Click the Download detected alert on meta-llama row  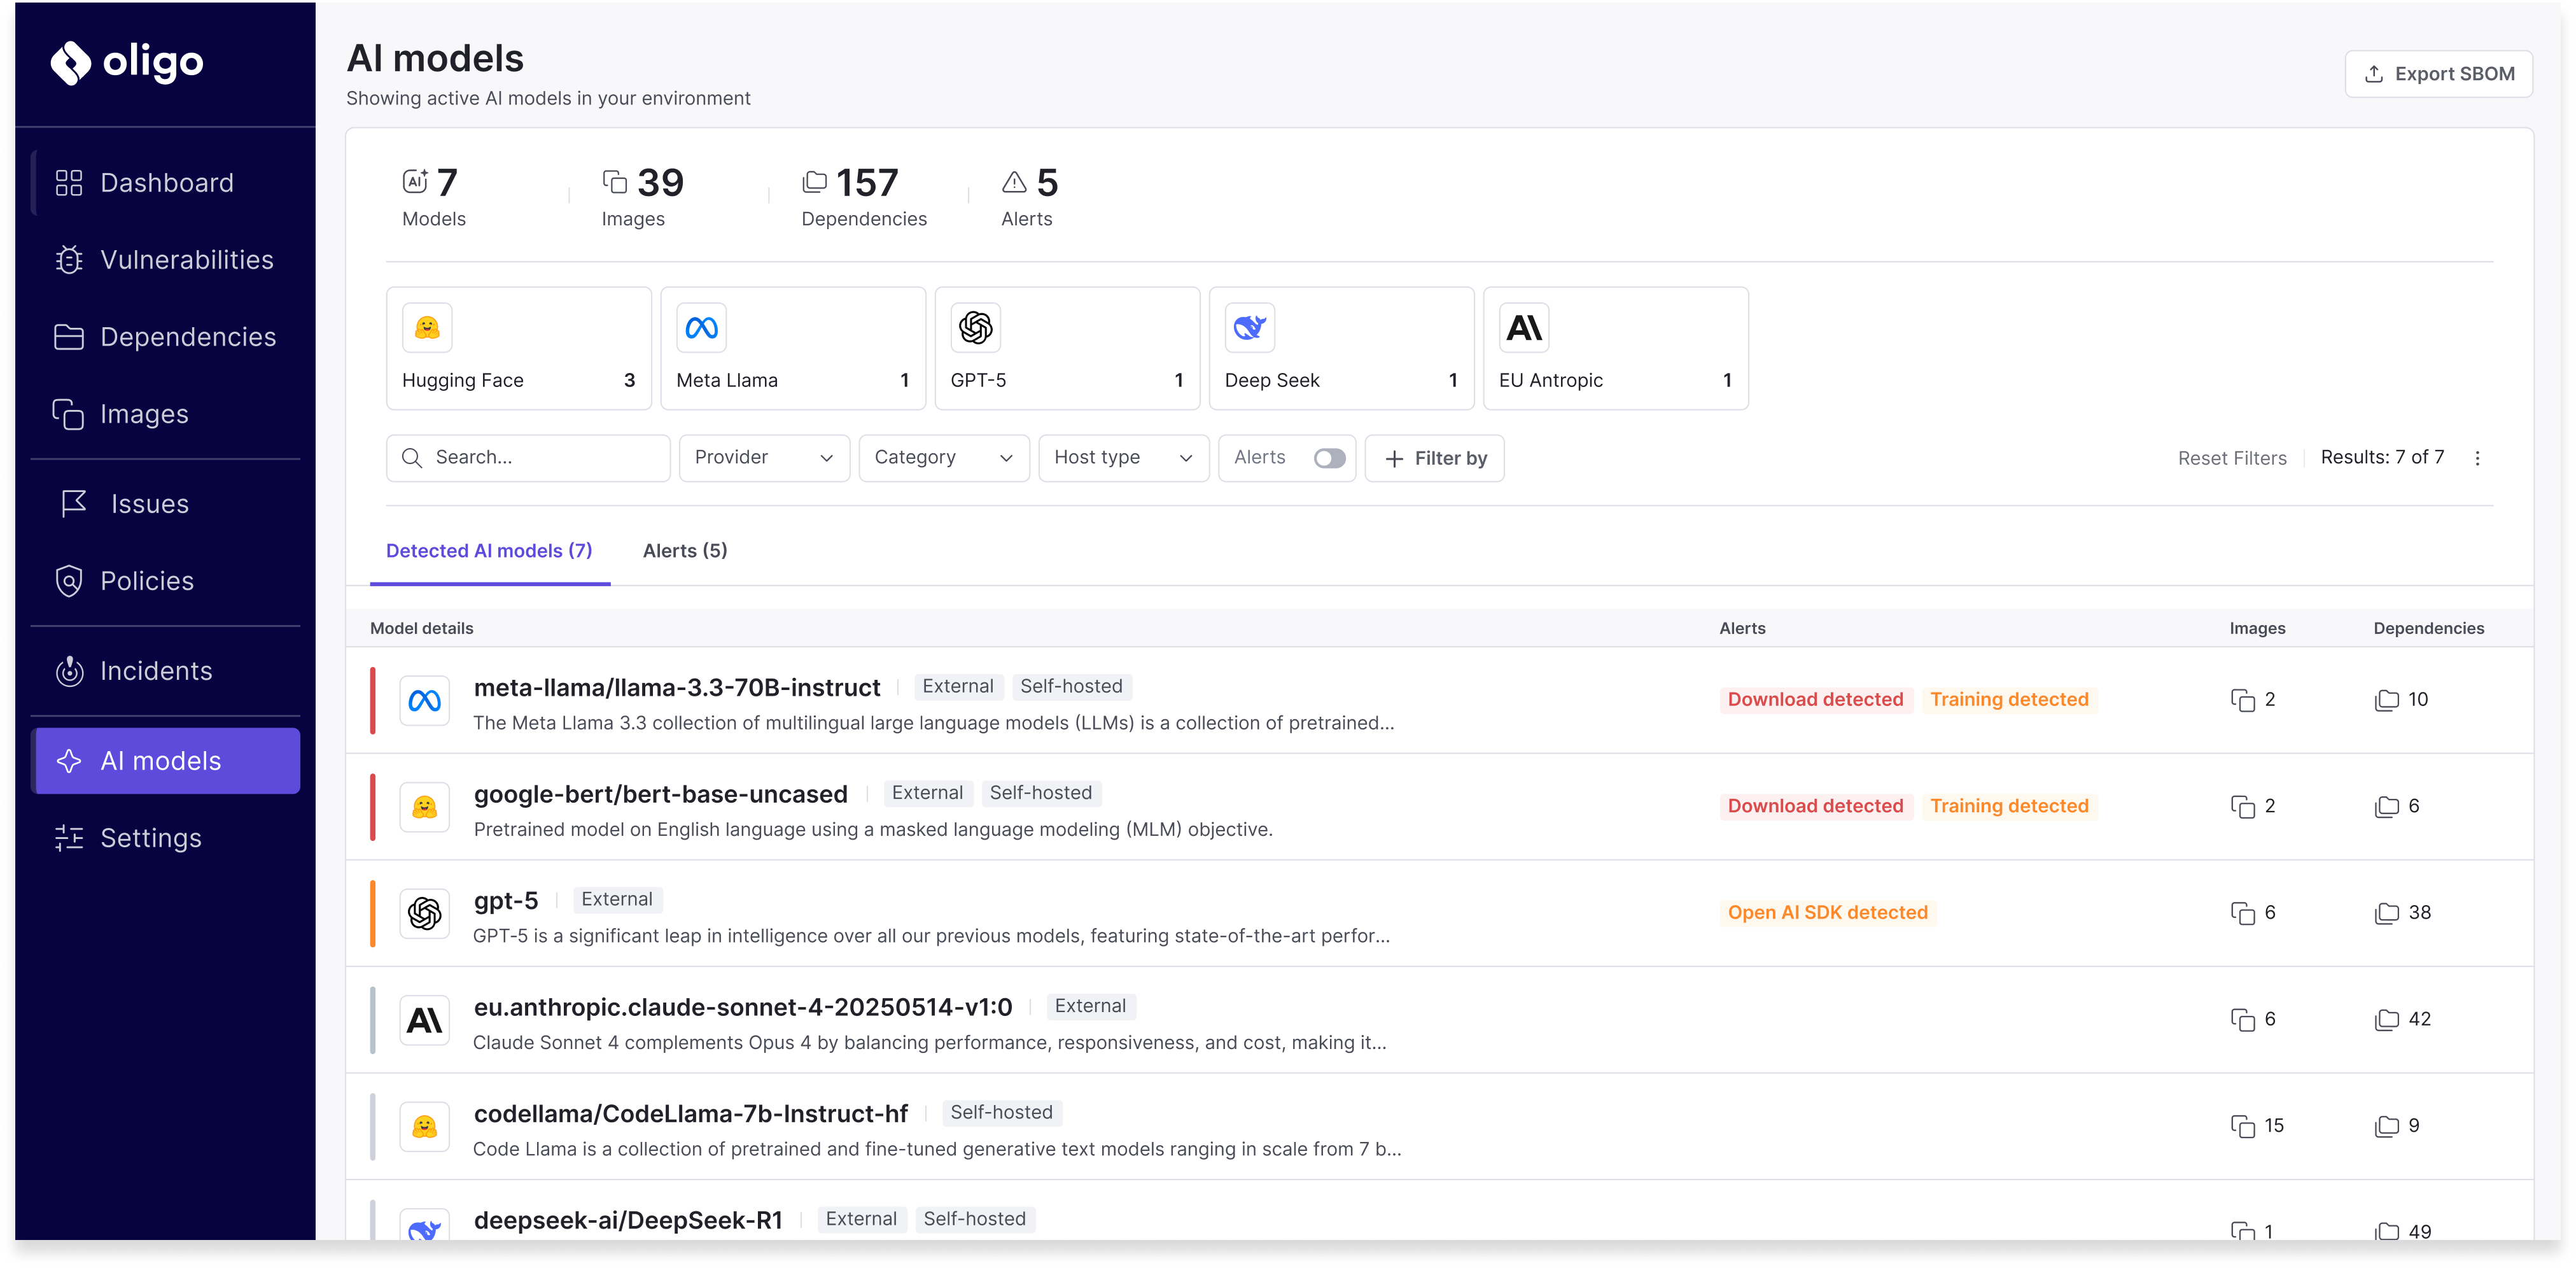[x=1815, y=700]
